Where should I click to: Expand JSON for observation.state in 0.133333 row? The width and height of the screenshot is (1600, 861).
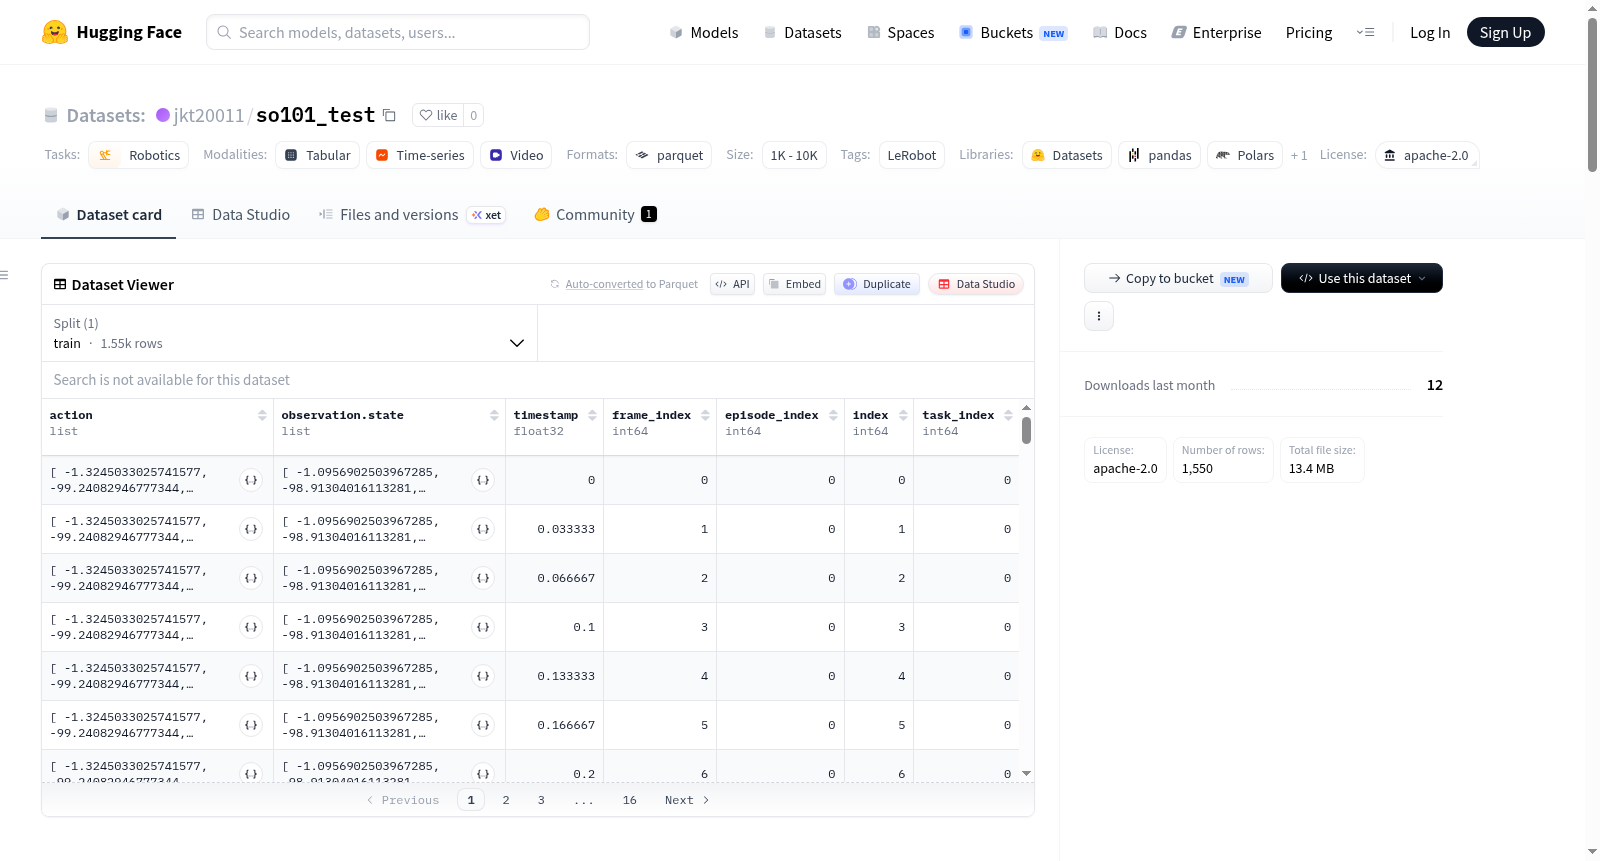pos(483,676)
